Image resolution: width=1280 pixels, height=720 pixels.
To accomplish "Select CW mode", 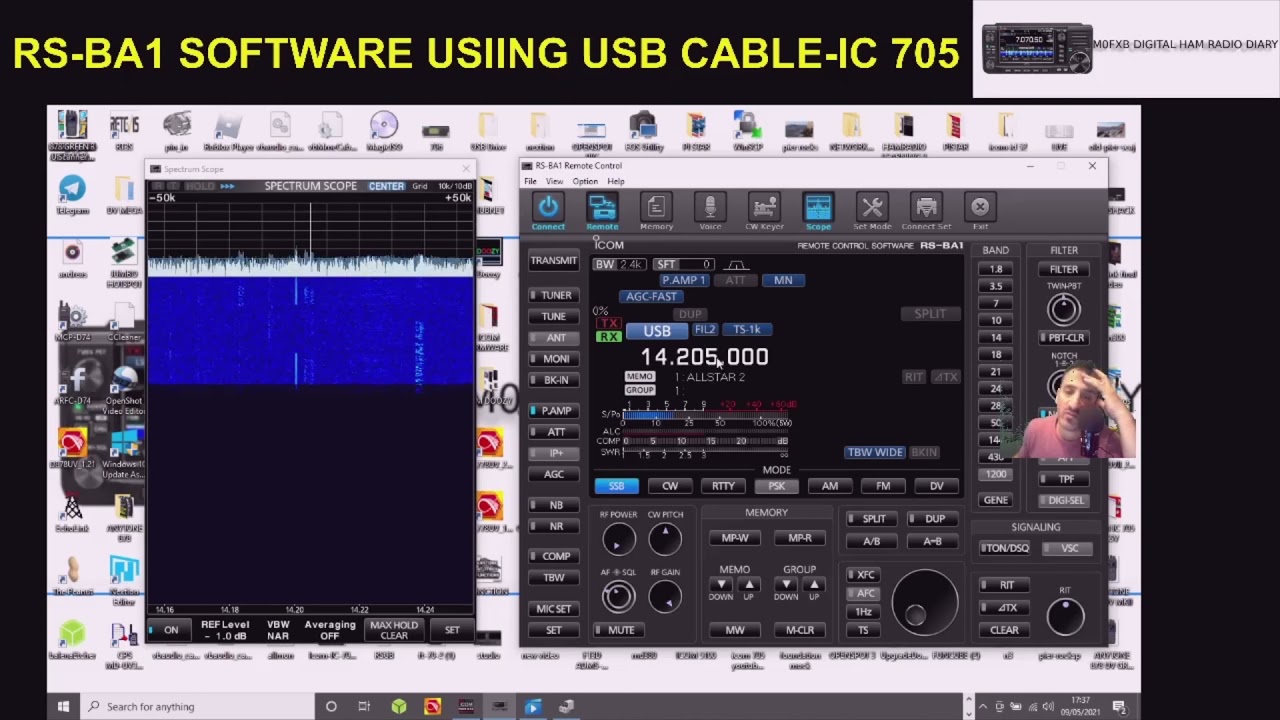I will (670, 486).
